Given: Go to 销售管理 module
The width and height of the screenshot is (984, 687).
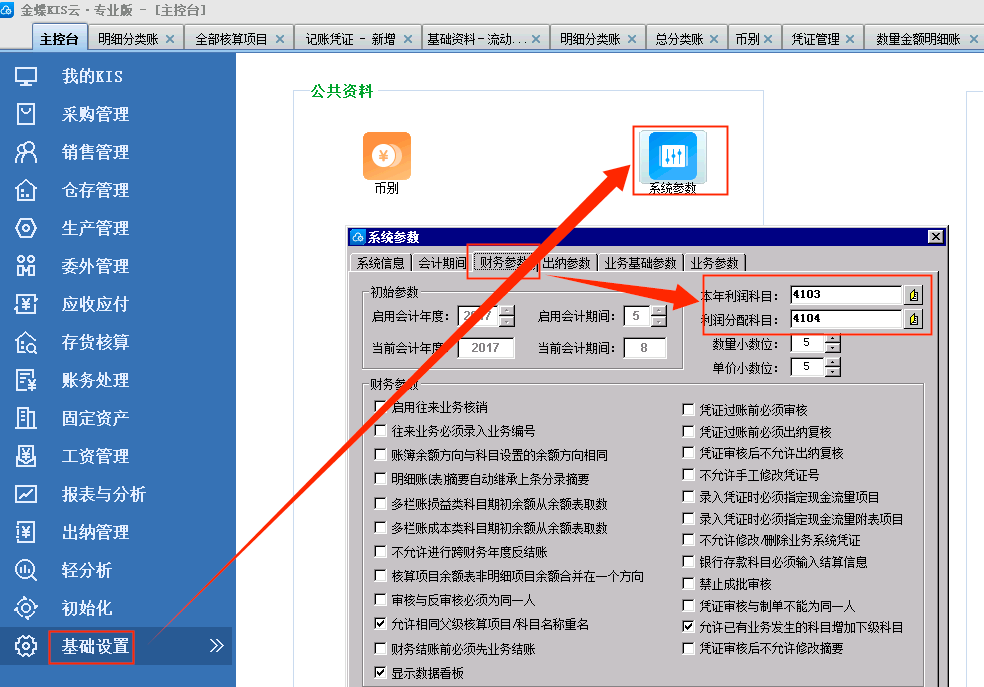Looking at the screenshot, I should point(95,152).
